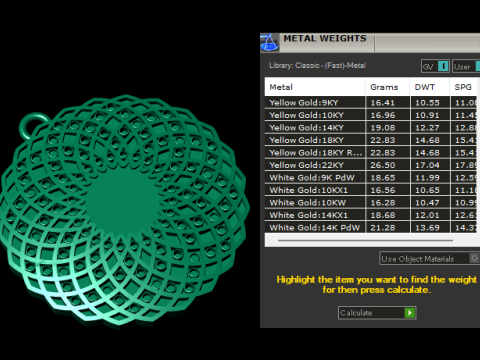
Task: Click the 17.04 DWT value
Action: [x=427, y=165]
